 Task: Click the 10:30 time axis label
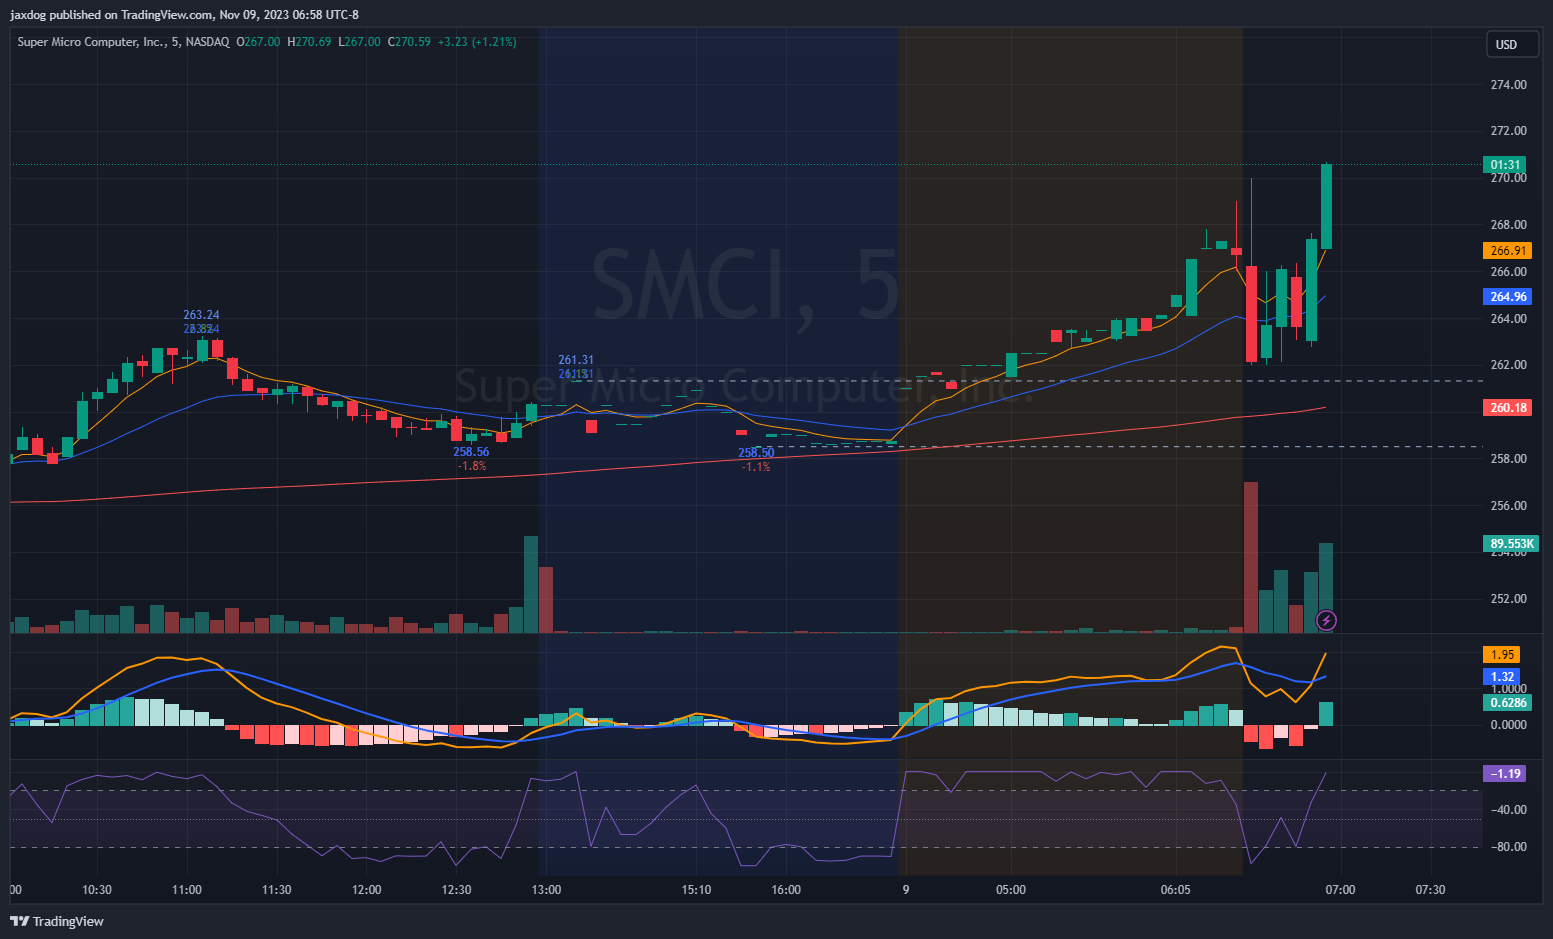tap(97, 890)
